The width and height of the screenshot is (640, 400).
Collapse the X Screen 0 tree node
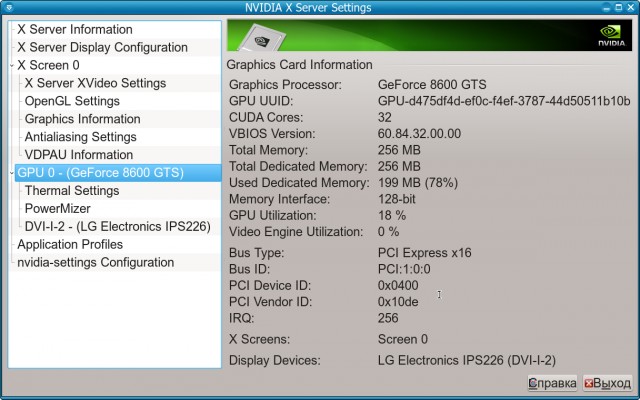click(x=12, y=65)
